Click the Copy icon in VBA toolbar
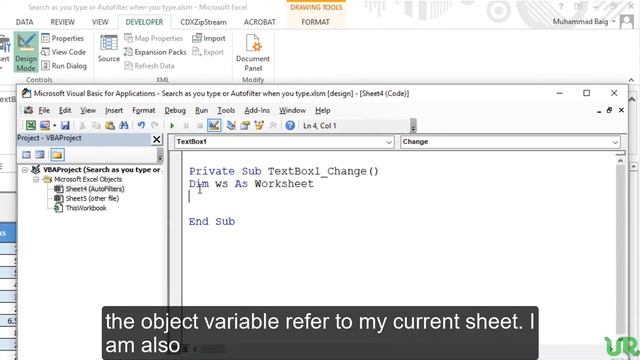This screenshot has width=640, height=360. [x=96, y=125]
